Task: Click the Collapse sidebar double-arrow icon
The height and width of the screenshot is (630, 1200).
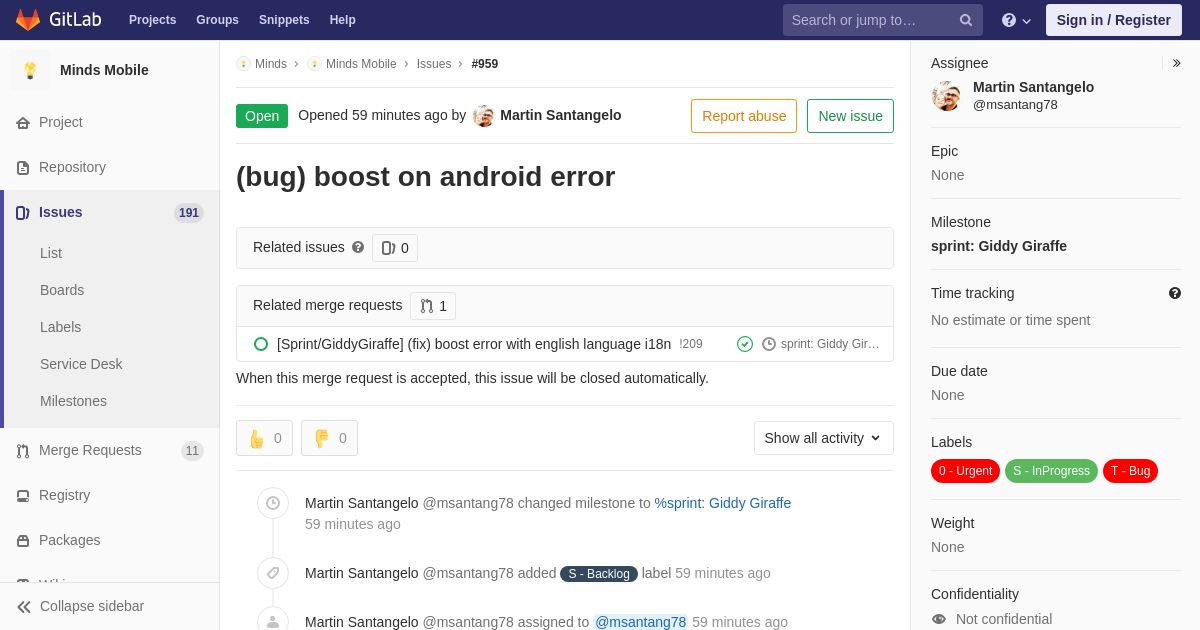Action: coord(24,607)
